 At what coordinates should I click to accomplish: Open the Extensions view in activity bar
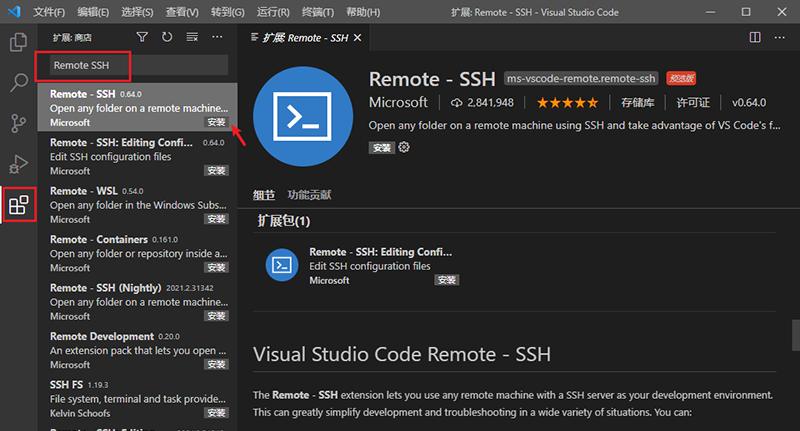(19, 205)
